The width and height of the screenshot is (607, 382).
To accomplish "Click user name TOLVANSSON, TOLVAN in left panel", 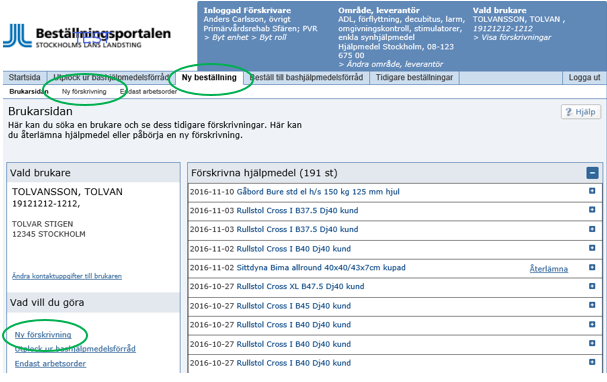I will click(x=67, y=192).
